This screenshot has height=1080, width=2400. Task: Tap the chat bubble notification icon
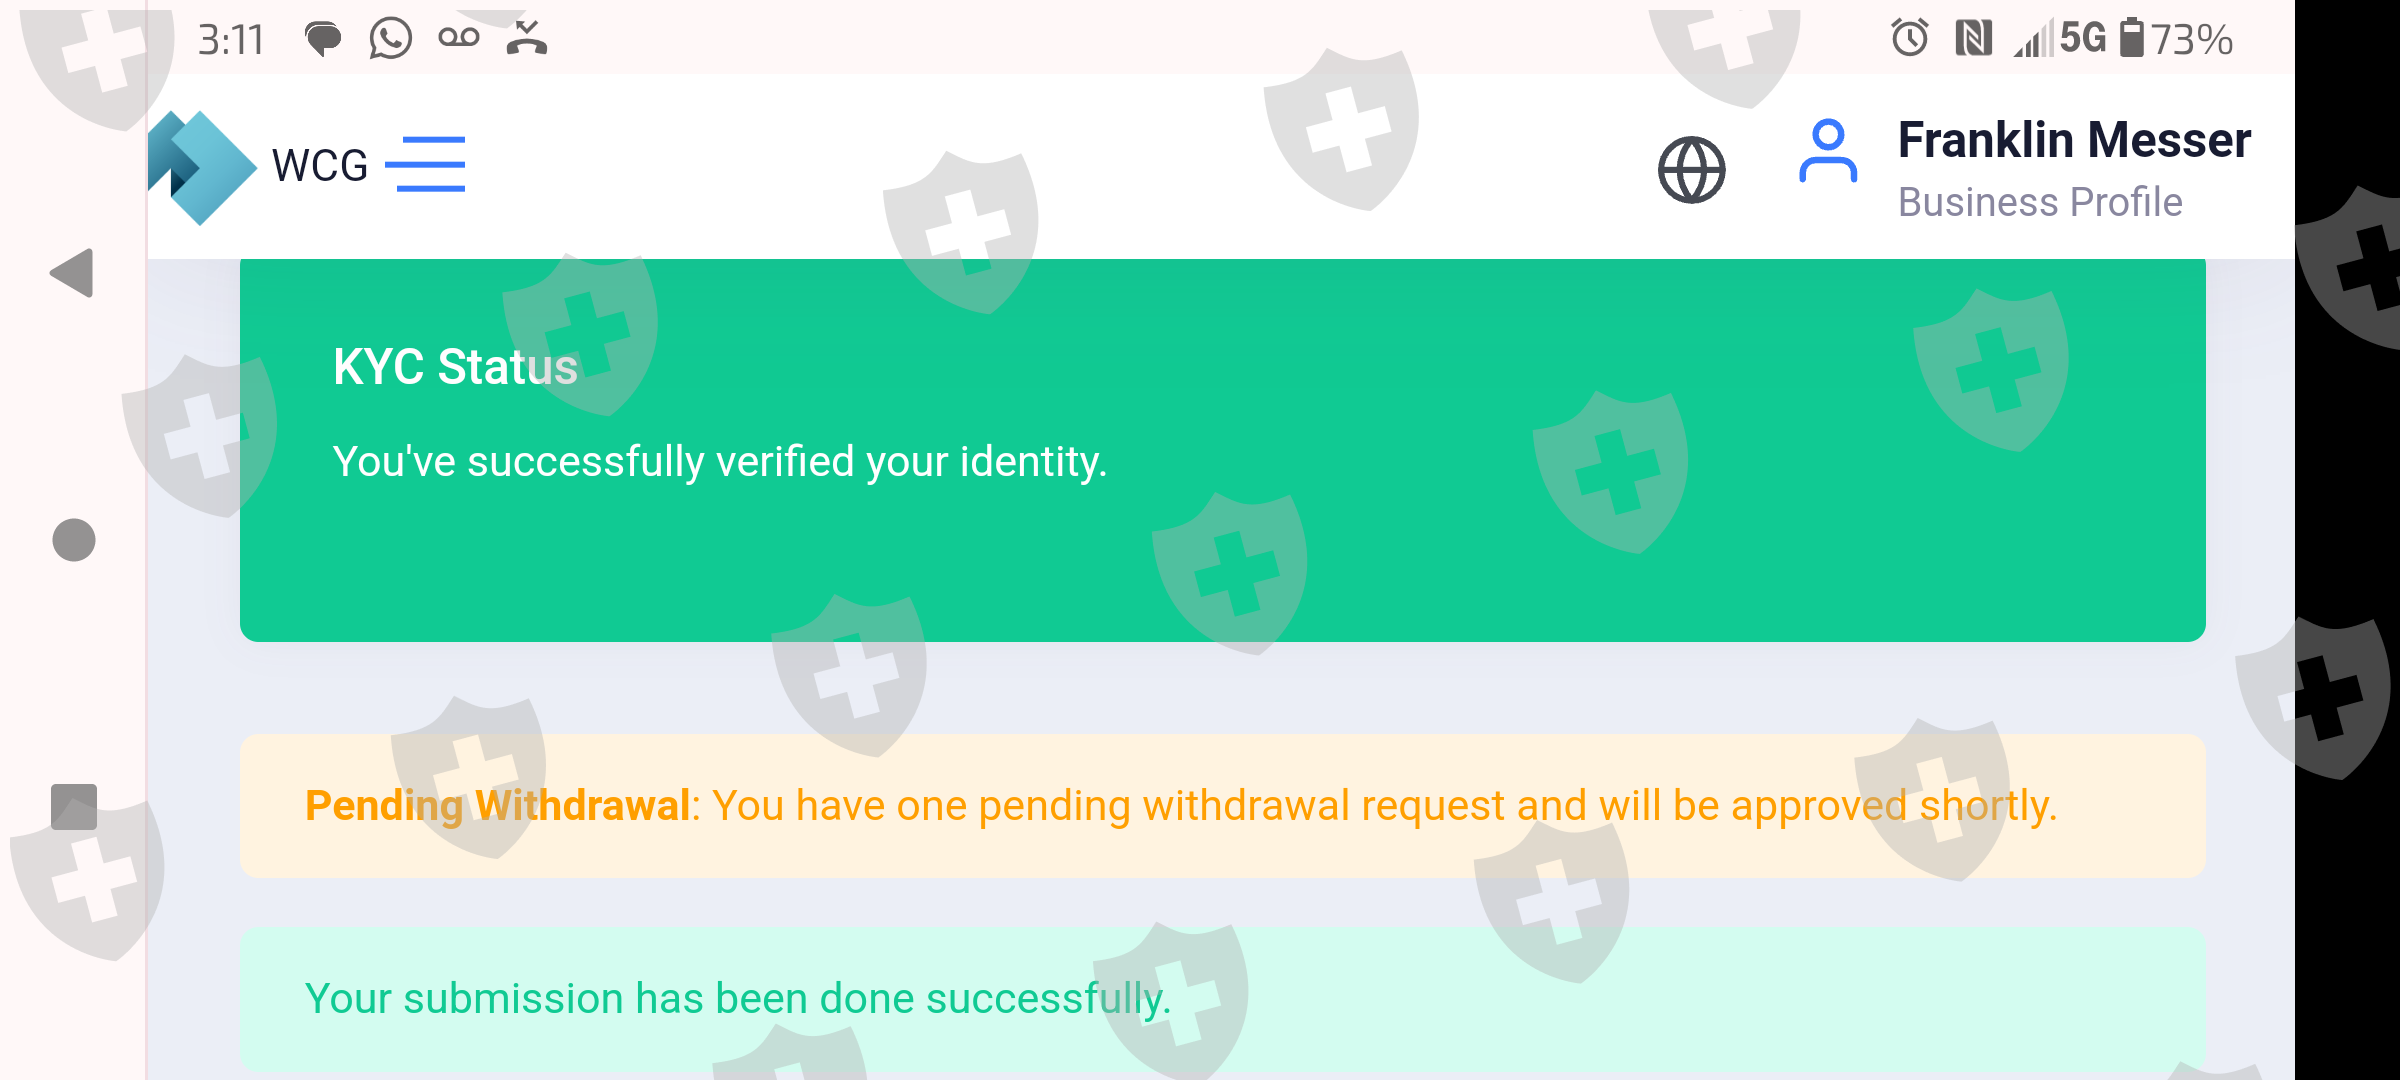point(323,40)
